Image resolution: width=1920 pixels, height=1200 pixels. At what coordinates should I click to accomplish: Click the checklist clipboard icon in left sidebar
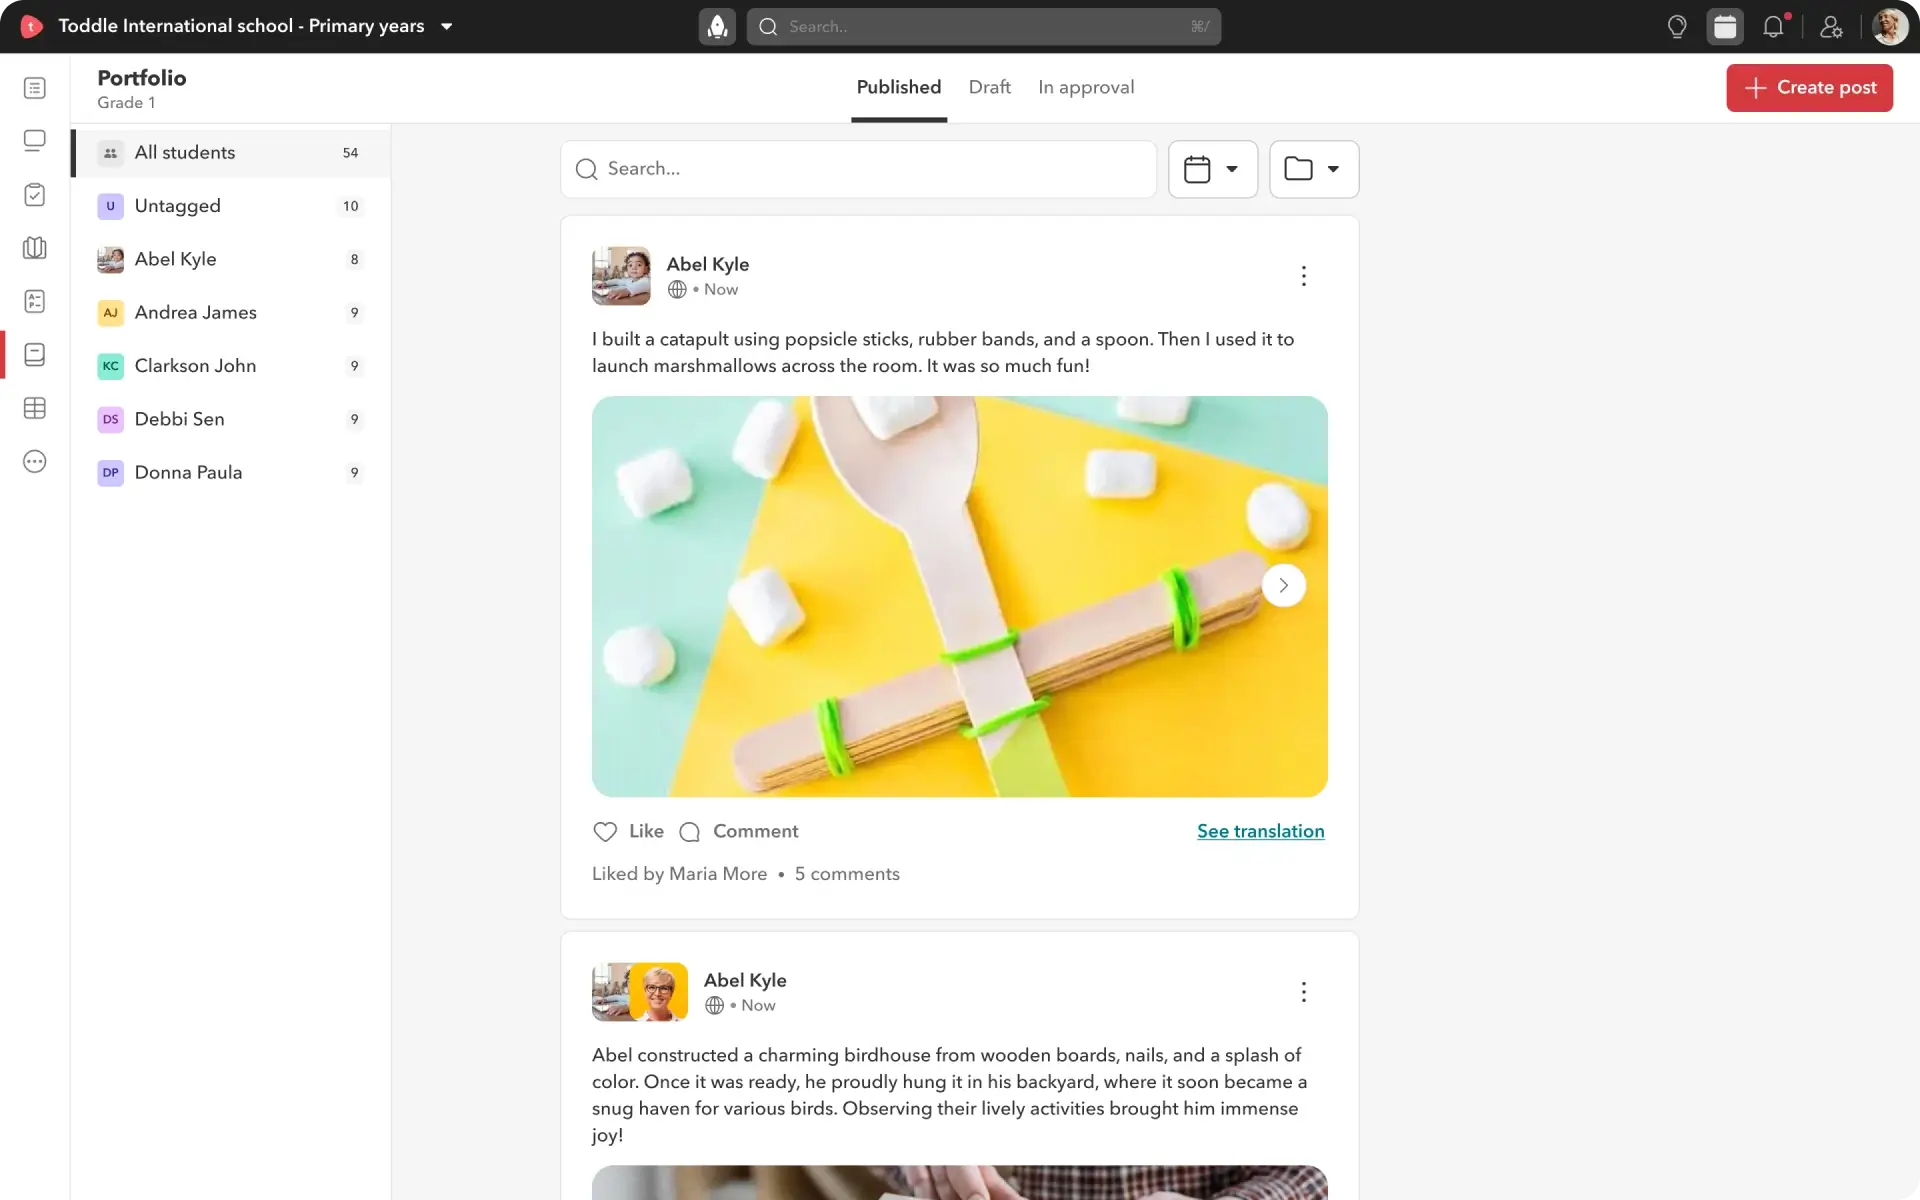(35, 195)
